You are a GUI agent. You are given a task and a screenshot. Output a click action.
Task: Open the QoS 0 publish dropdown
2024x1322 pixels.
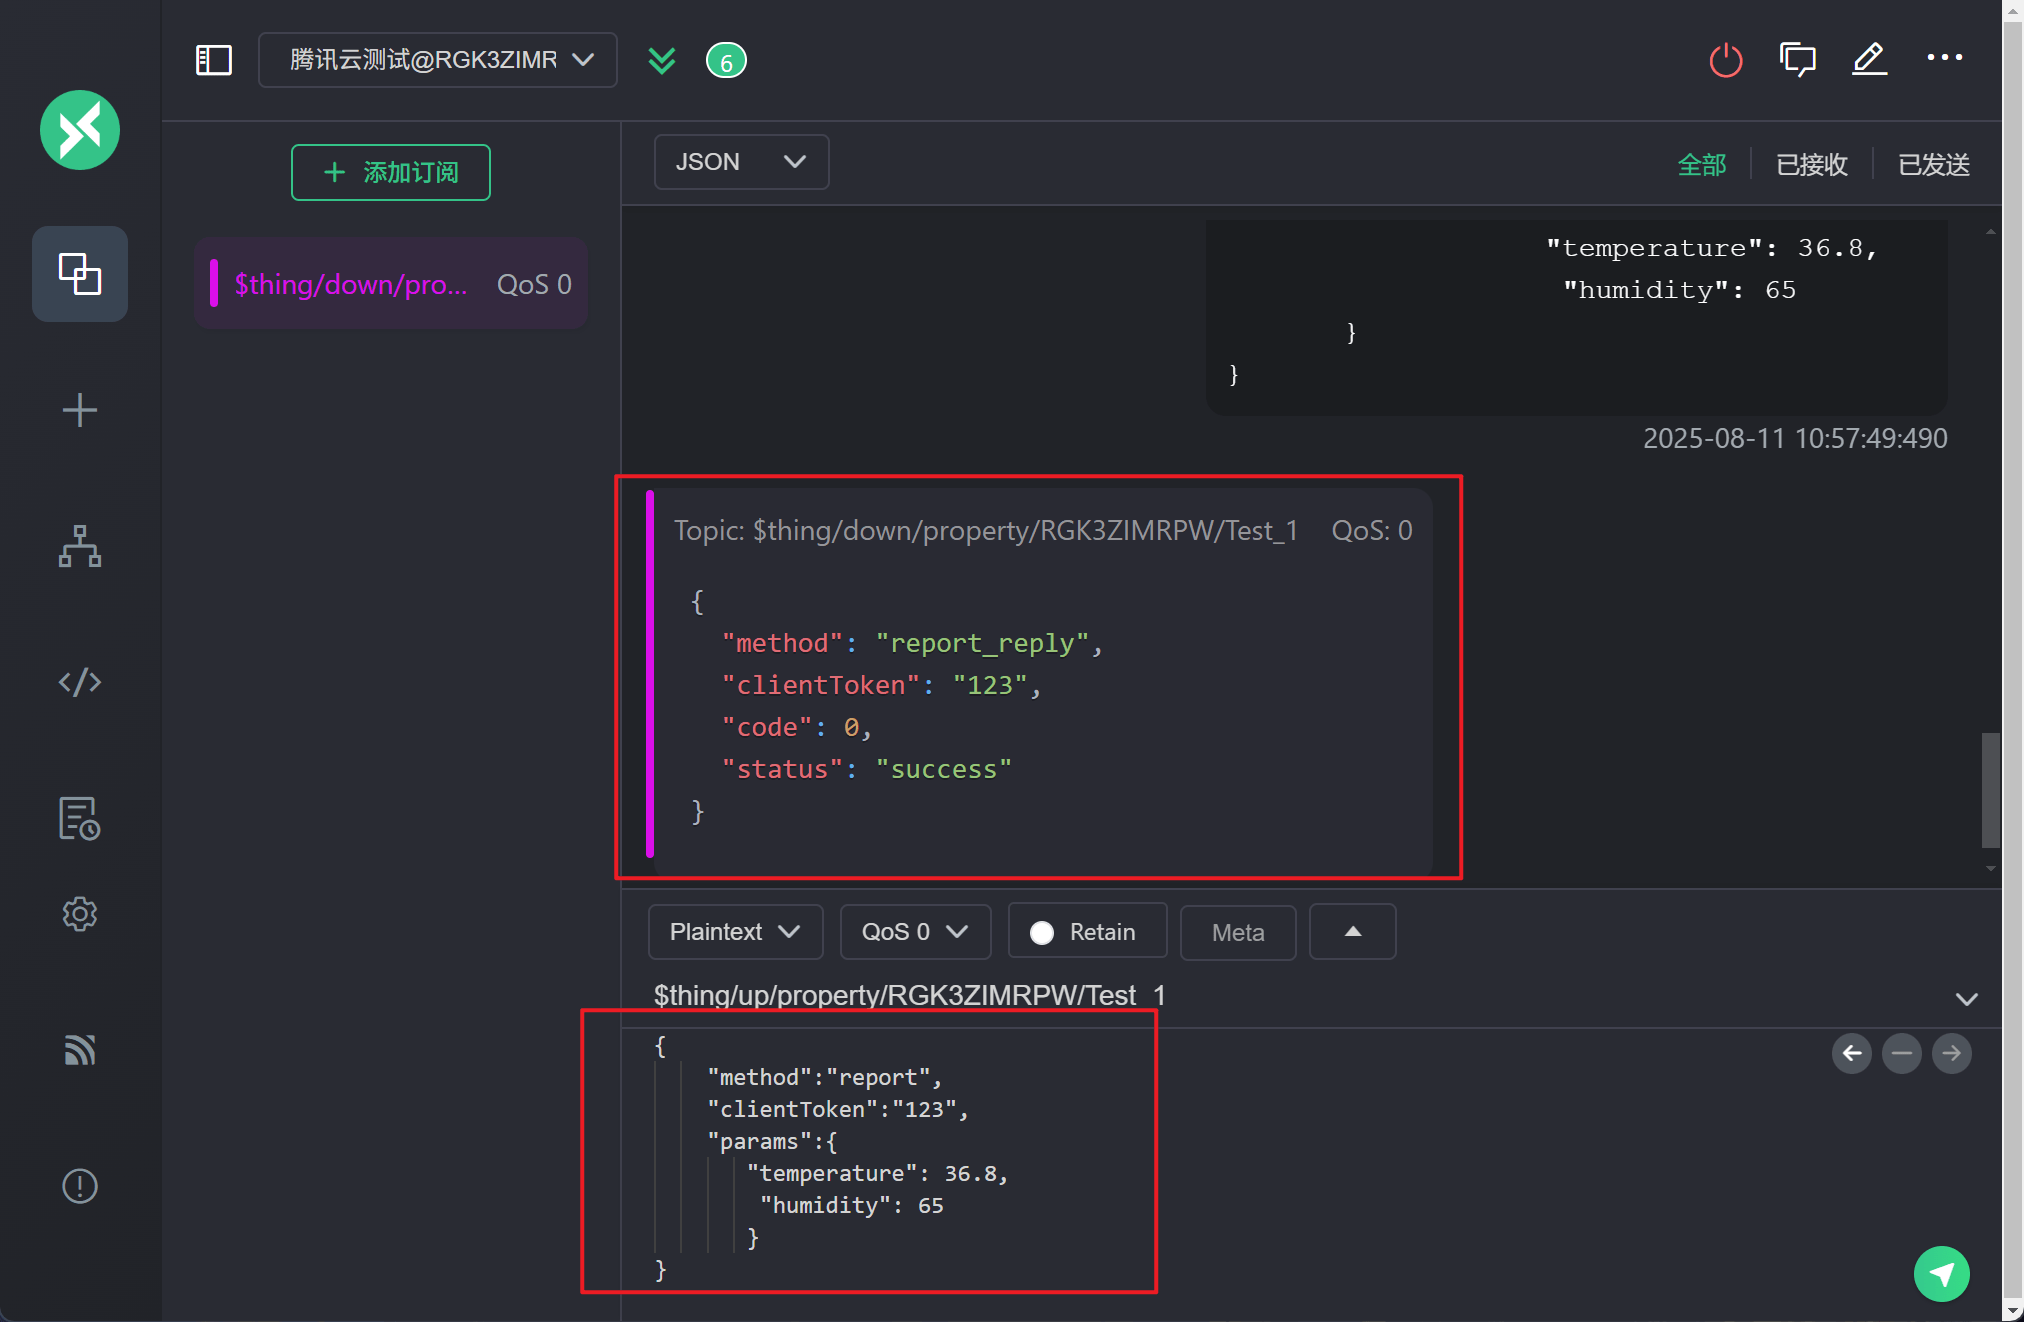(915, 932)
